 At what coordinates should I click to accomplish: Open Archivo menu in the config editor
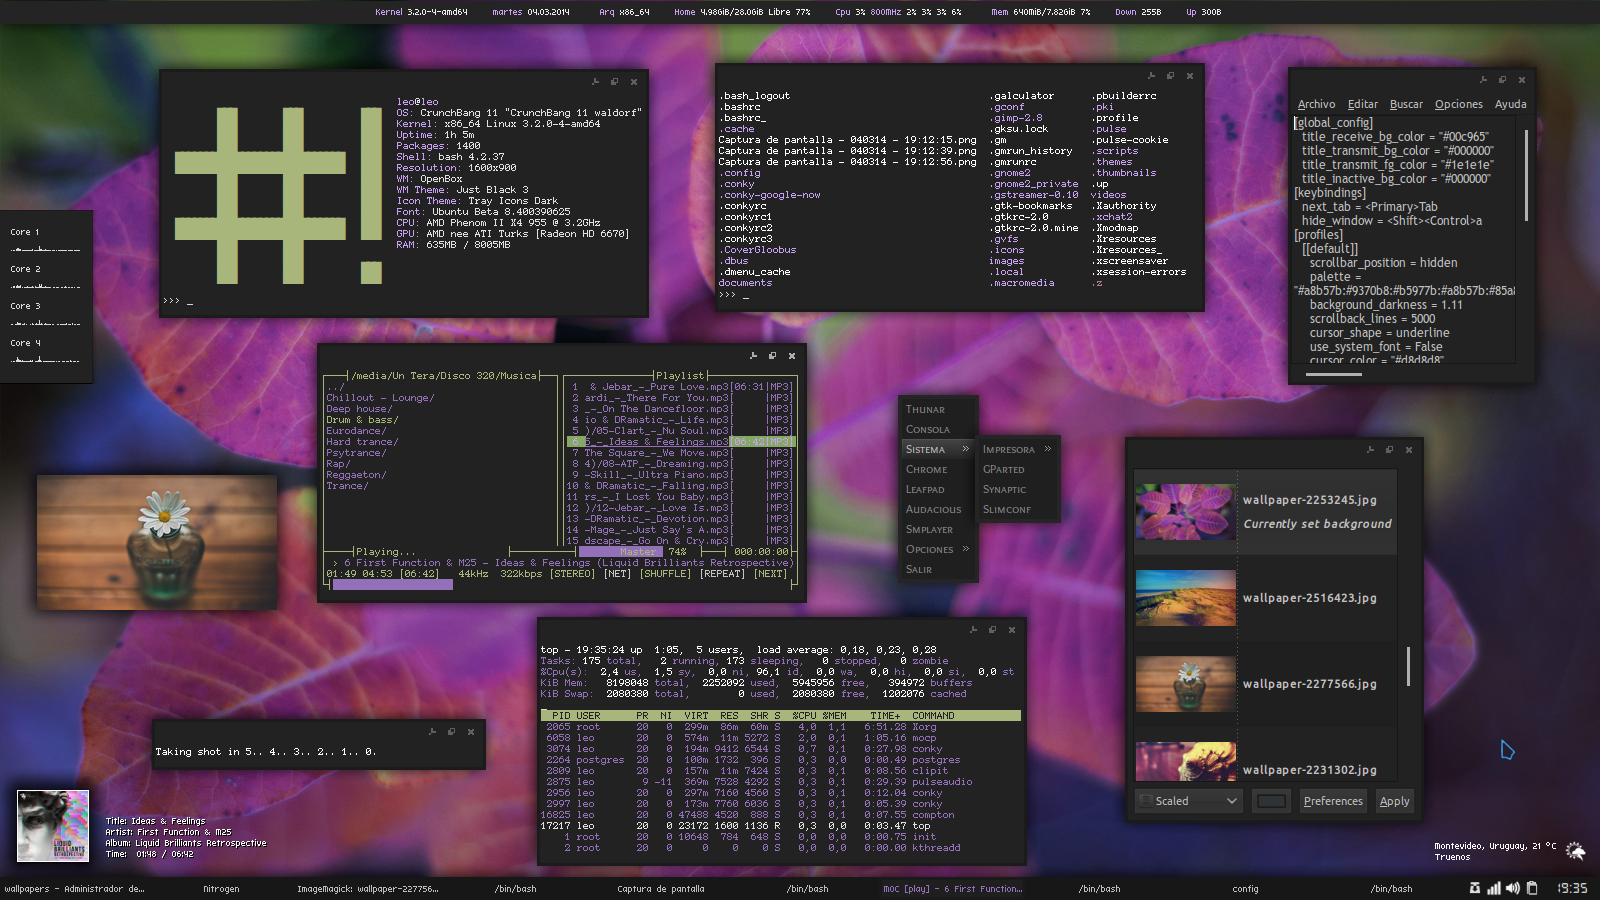tap(1316, 104)
